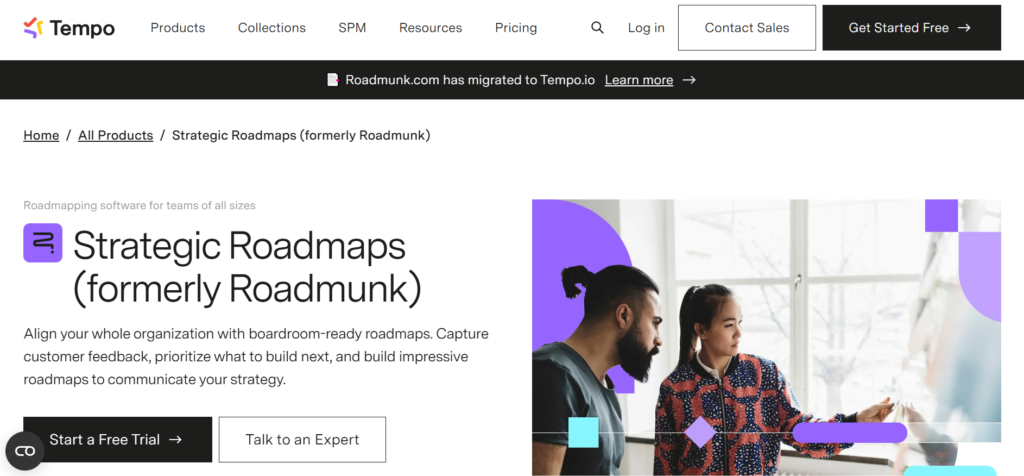
Task: Click the Strategic Roadmaps purple product icon
Action: click(x=43, y=243)
